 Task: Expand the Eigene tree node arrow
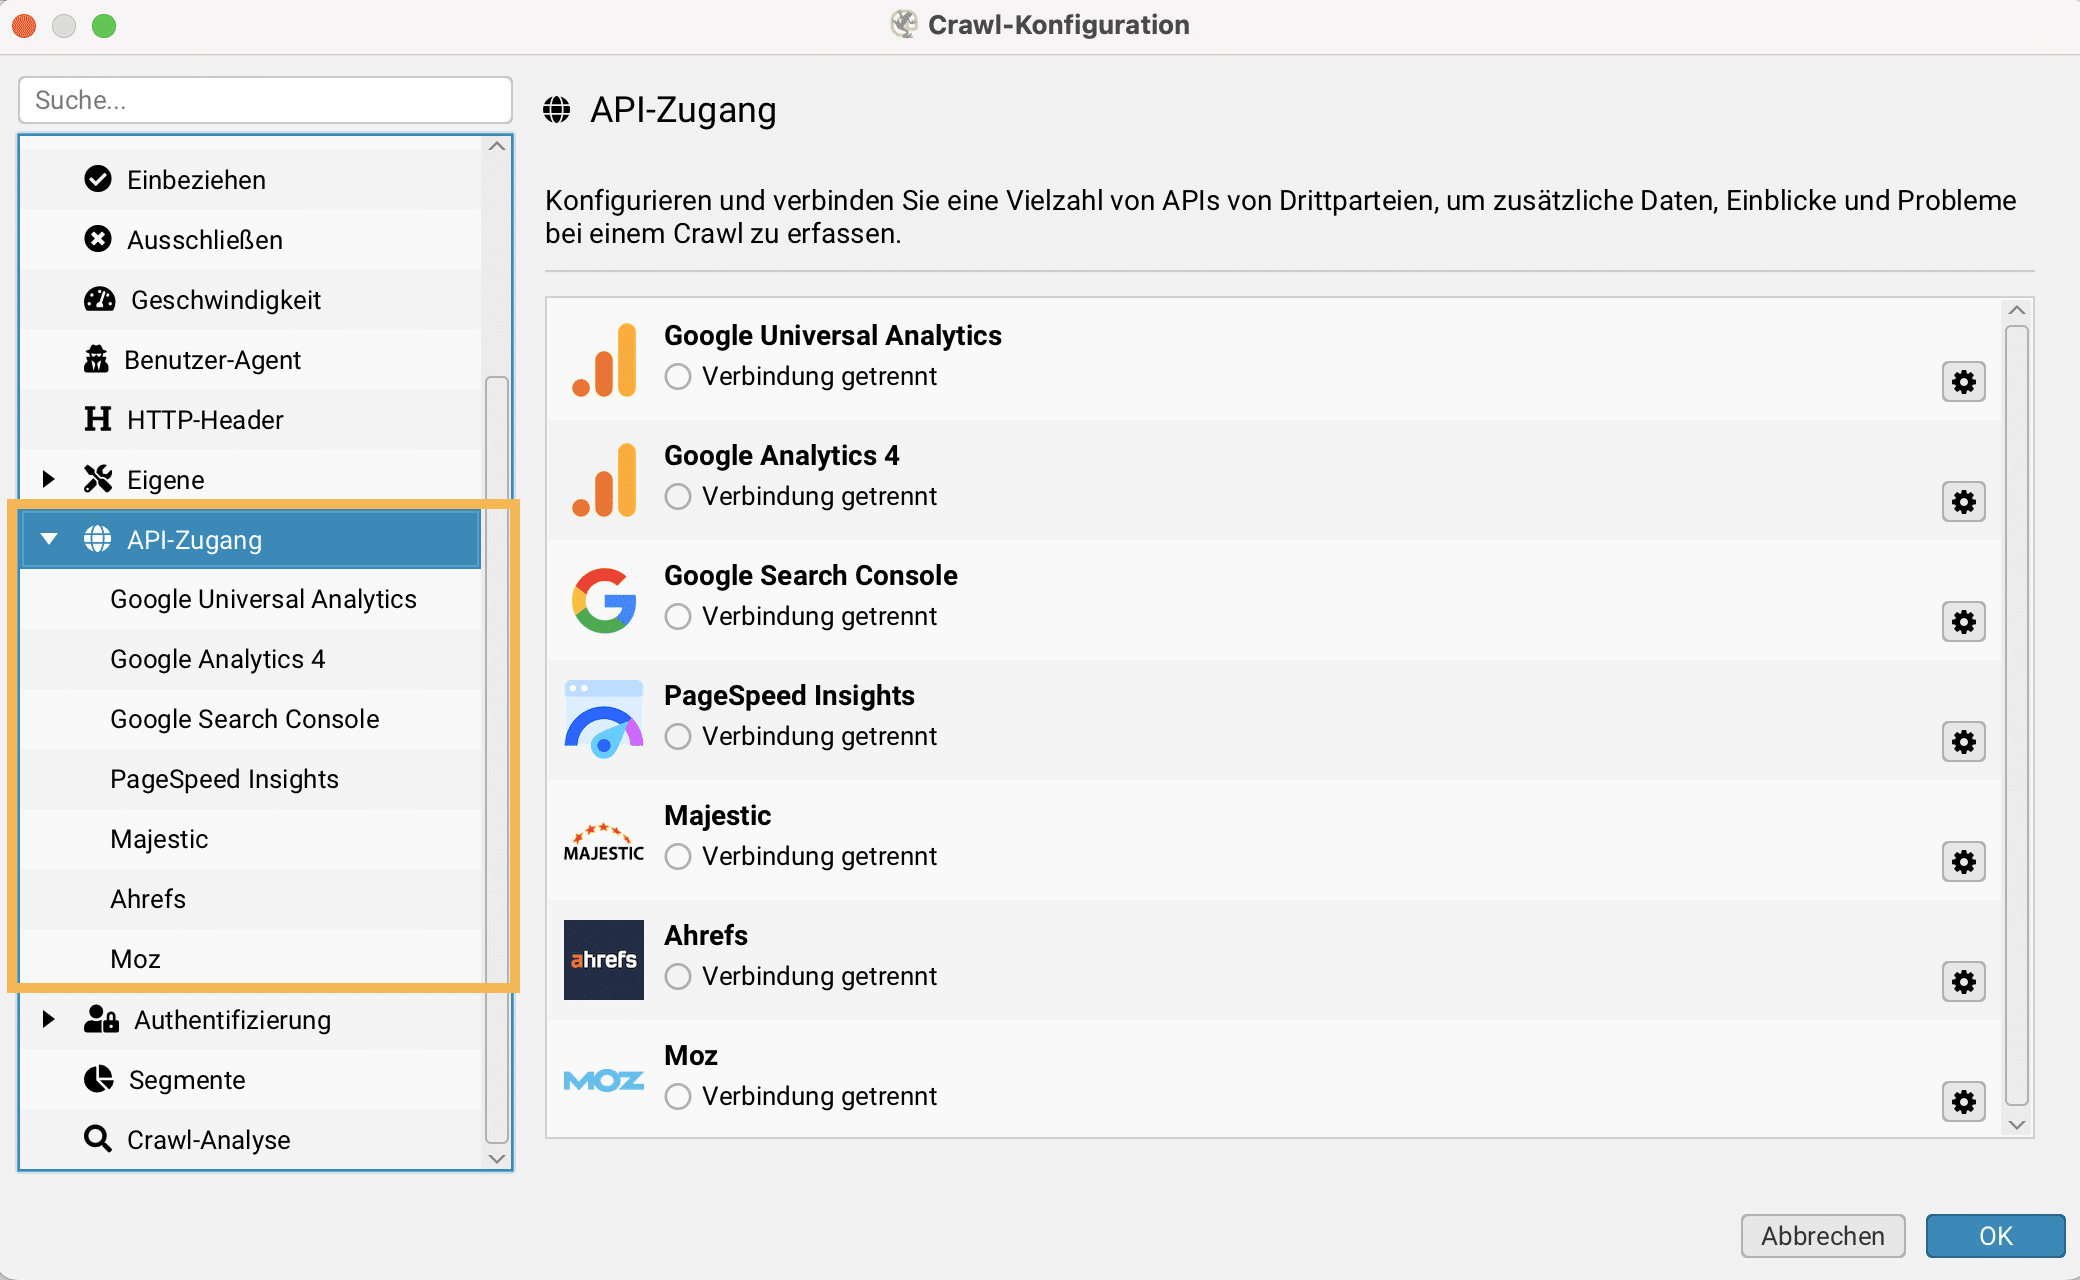click(x=48, y=479)
